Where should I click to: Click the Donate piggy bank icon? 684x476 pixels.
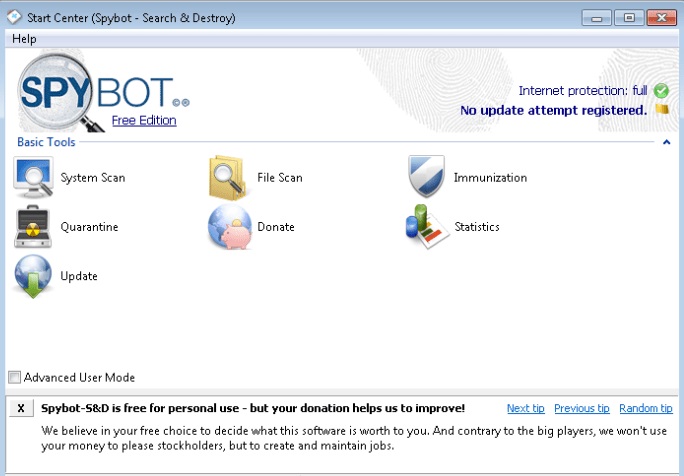[x=230, y=227]
